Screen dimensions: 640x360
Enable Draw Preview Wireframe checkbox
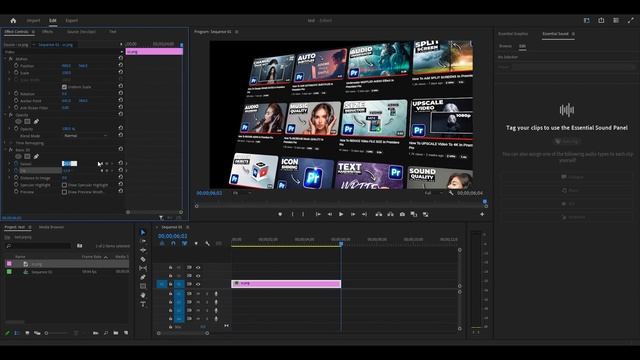coord(64,192)
